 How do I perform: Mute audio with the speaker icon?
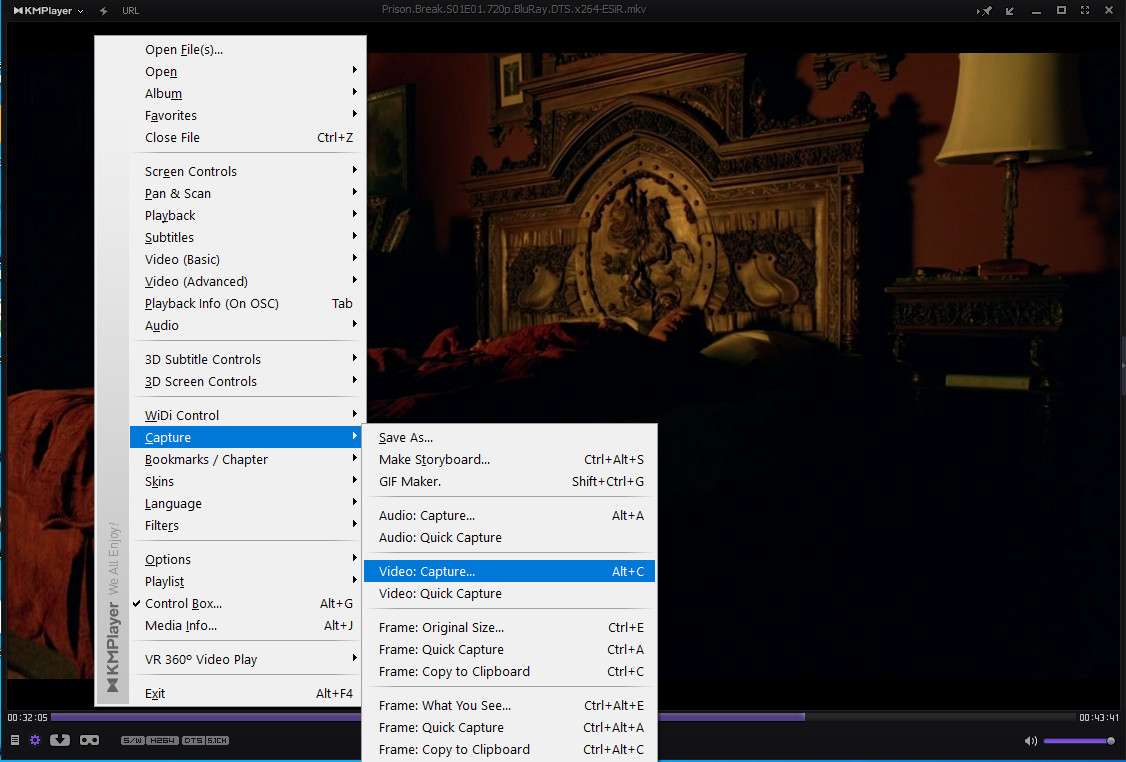1031,741
